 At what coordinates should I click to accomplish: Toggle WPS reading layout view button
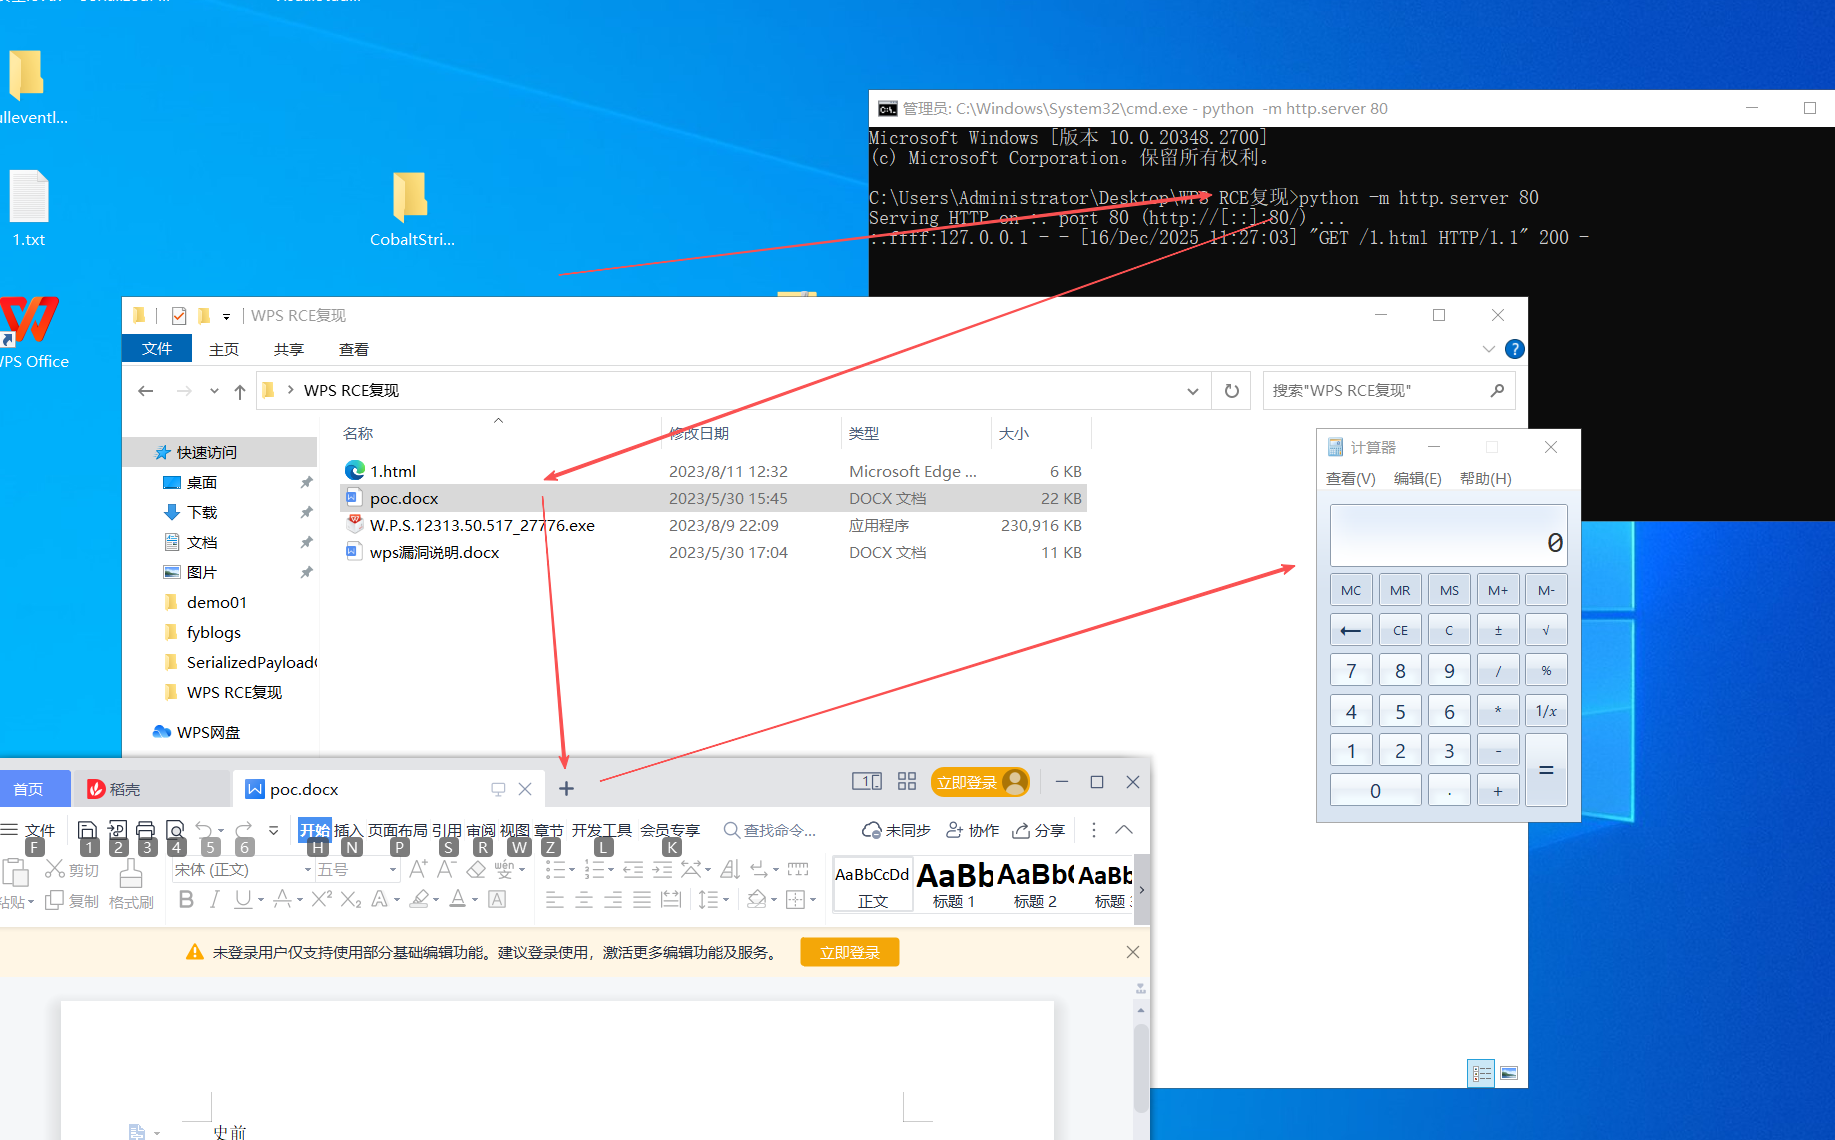click(x=867, y=782)
